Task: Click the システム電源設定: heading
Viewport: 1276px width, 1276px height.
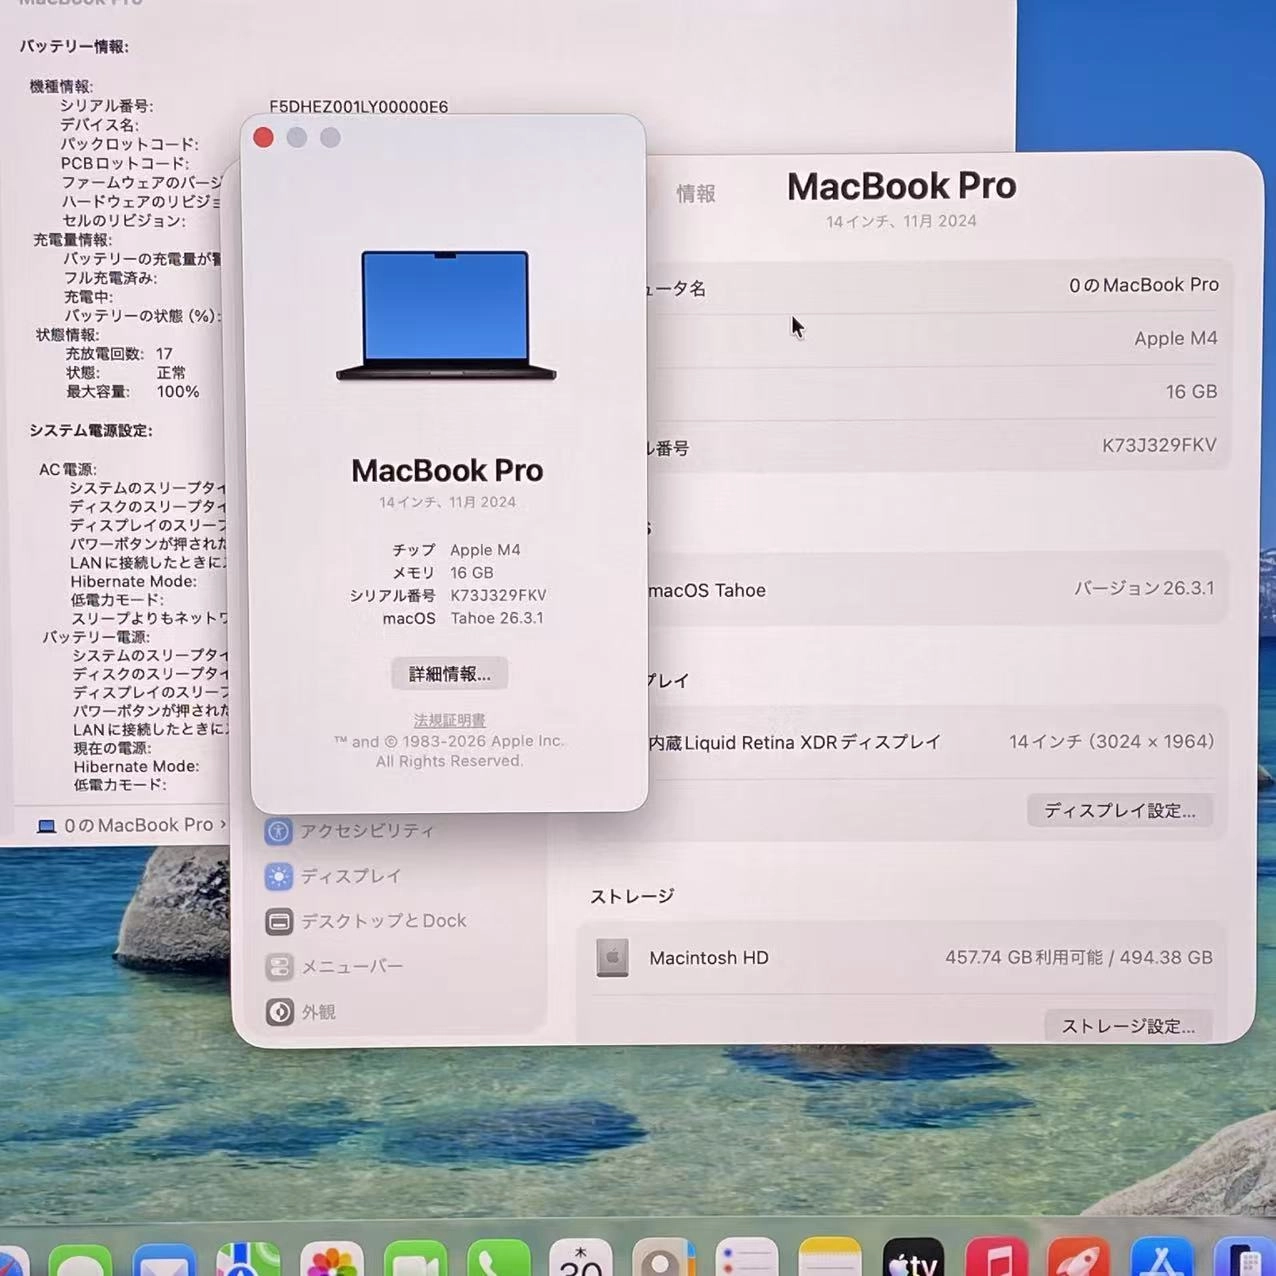Action: tap(91, 431)
